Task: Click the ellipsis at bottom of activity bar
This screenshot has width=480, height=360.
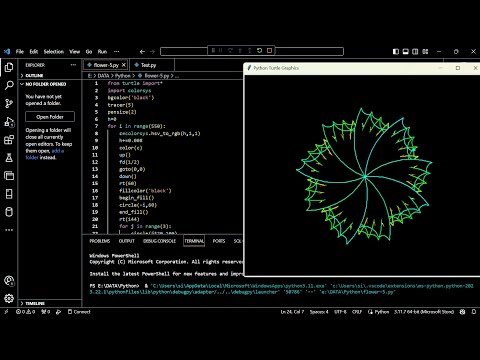Action: tap(9, 230)
